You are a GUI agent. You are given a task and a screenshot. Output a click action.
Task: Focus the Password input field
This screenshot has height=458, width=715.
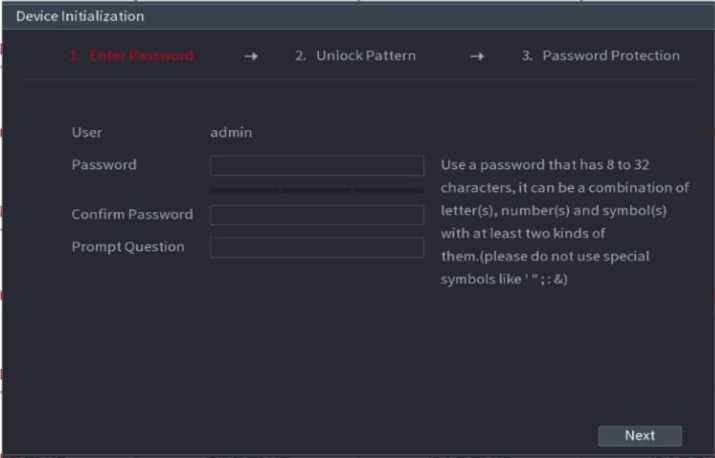316,165
